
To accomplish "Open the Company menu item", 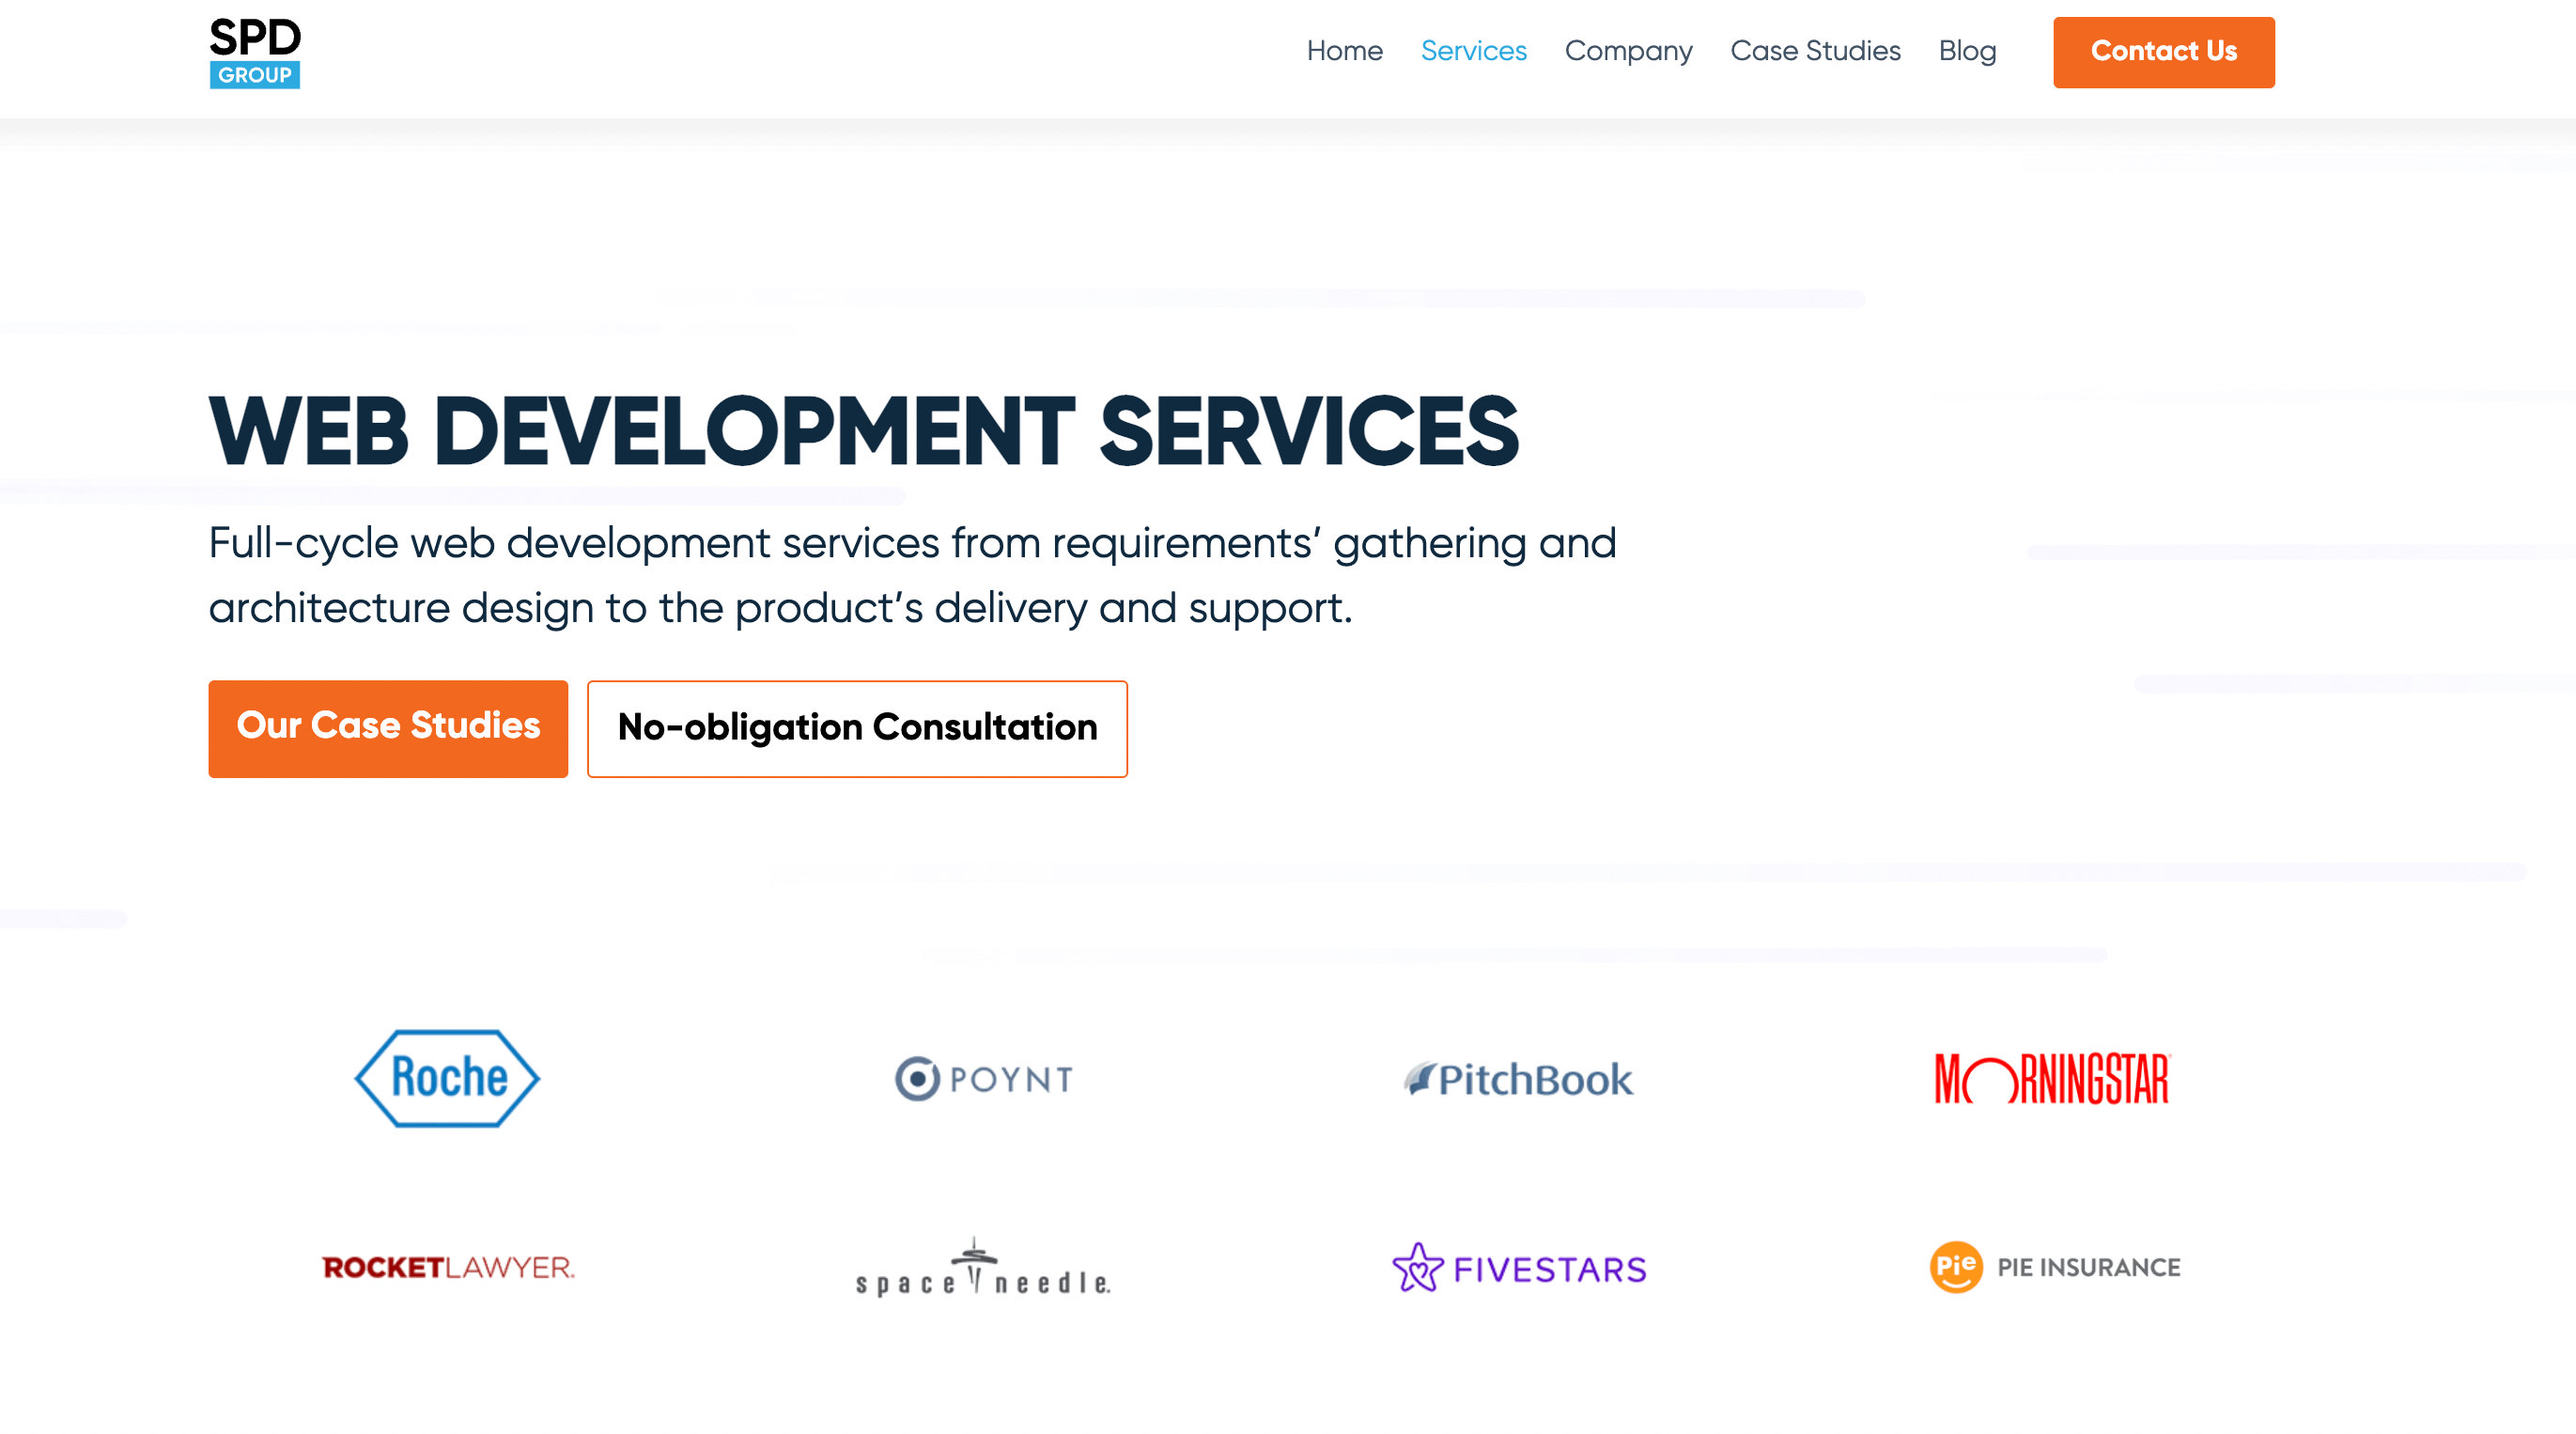I will tap(1628, 51).
